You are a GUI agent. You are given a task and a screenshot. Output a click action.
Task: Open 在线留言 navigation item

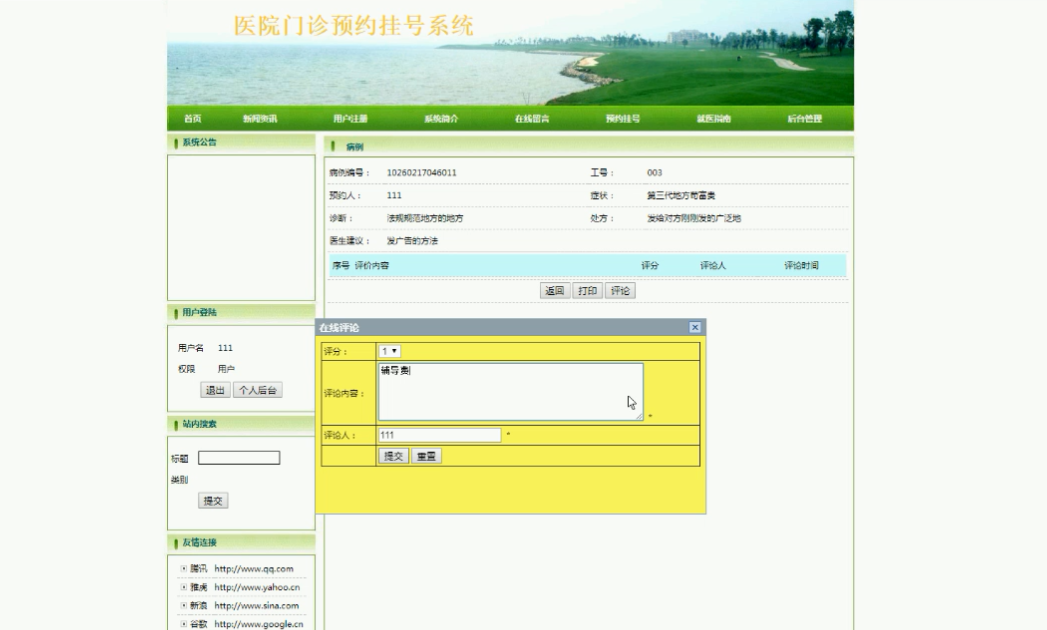[532, 119]
